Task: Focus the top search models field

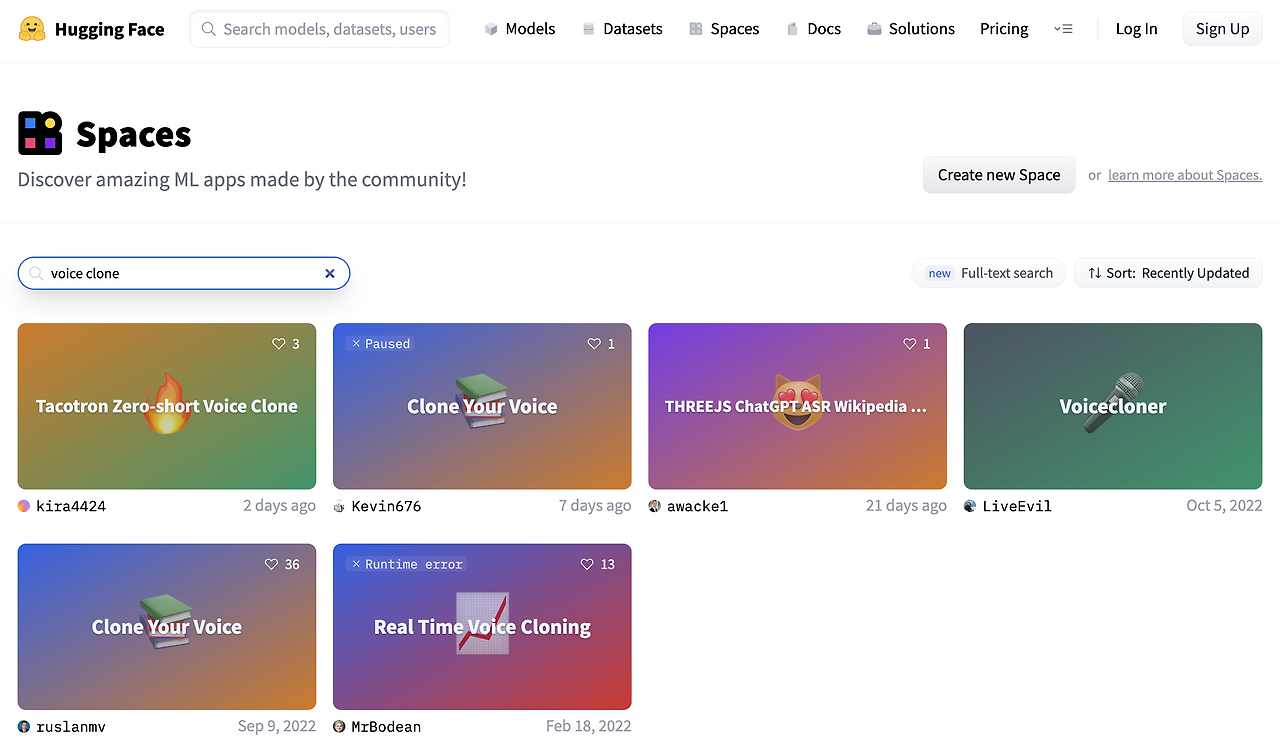Action: pyautogui.click(x=319, y=29)
